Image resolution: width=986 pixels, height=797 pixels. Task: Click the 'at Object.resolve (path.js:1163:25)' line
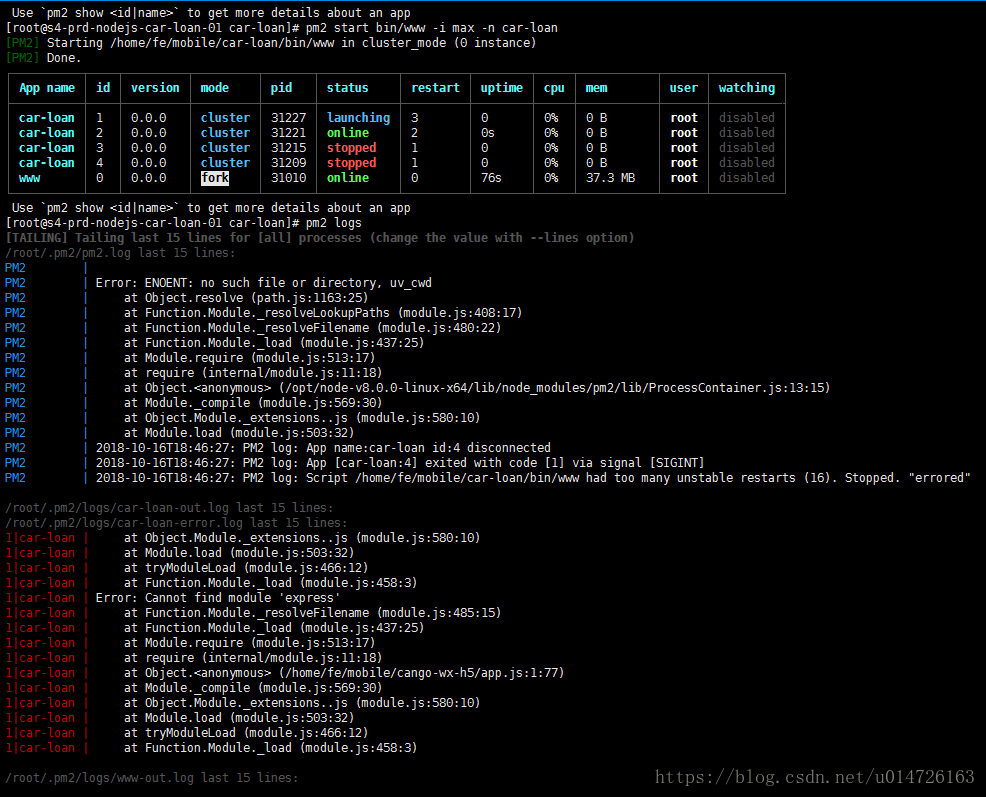(245, 298)
